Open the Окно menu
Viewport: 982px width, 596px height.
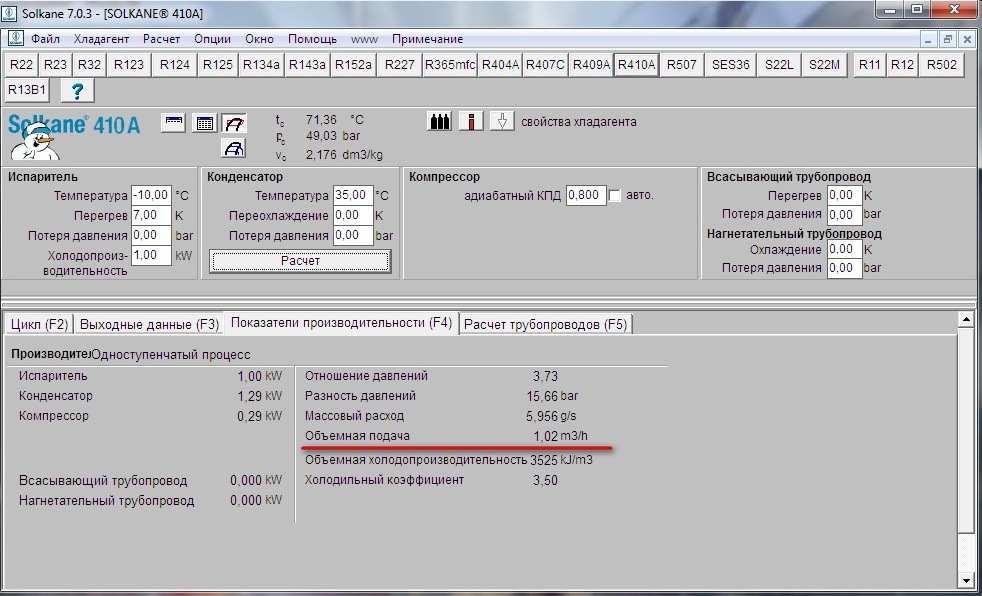tap(259, 39)
